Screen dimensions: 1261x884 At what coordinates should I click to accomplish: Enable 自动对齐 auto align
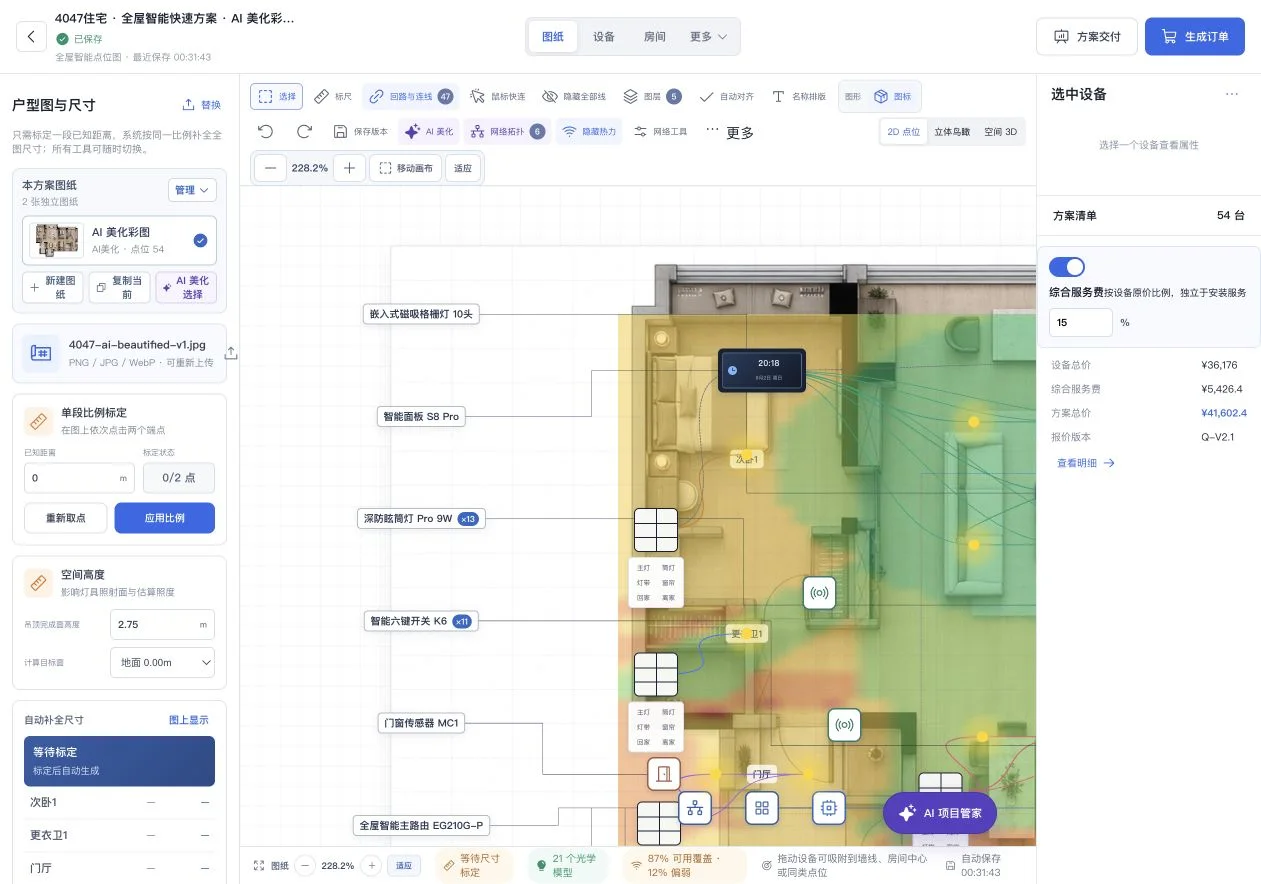(727, 96)
